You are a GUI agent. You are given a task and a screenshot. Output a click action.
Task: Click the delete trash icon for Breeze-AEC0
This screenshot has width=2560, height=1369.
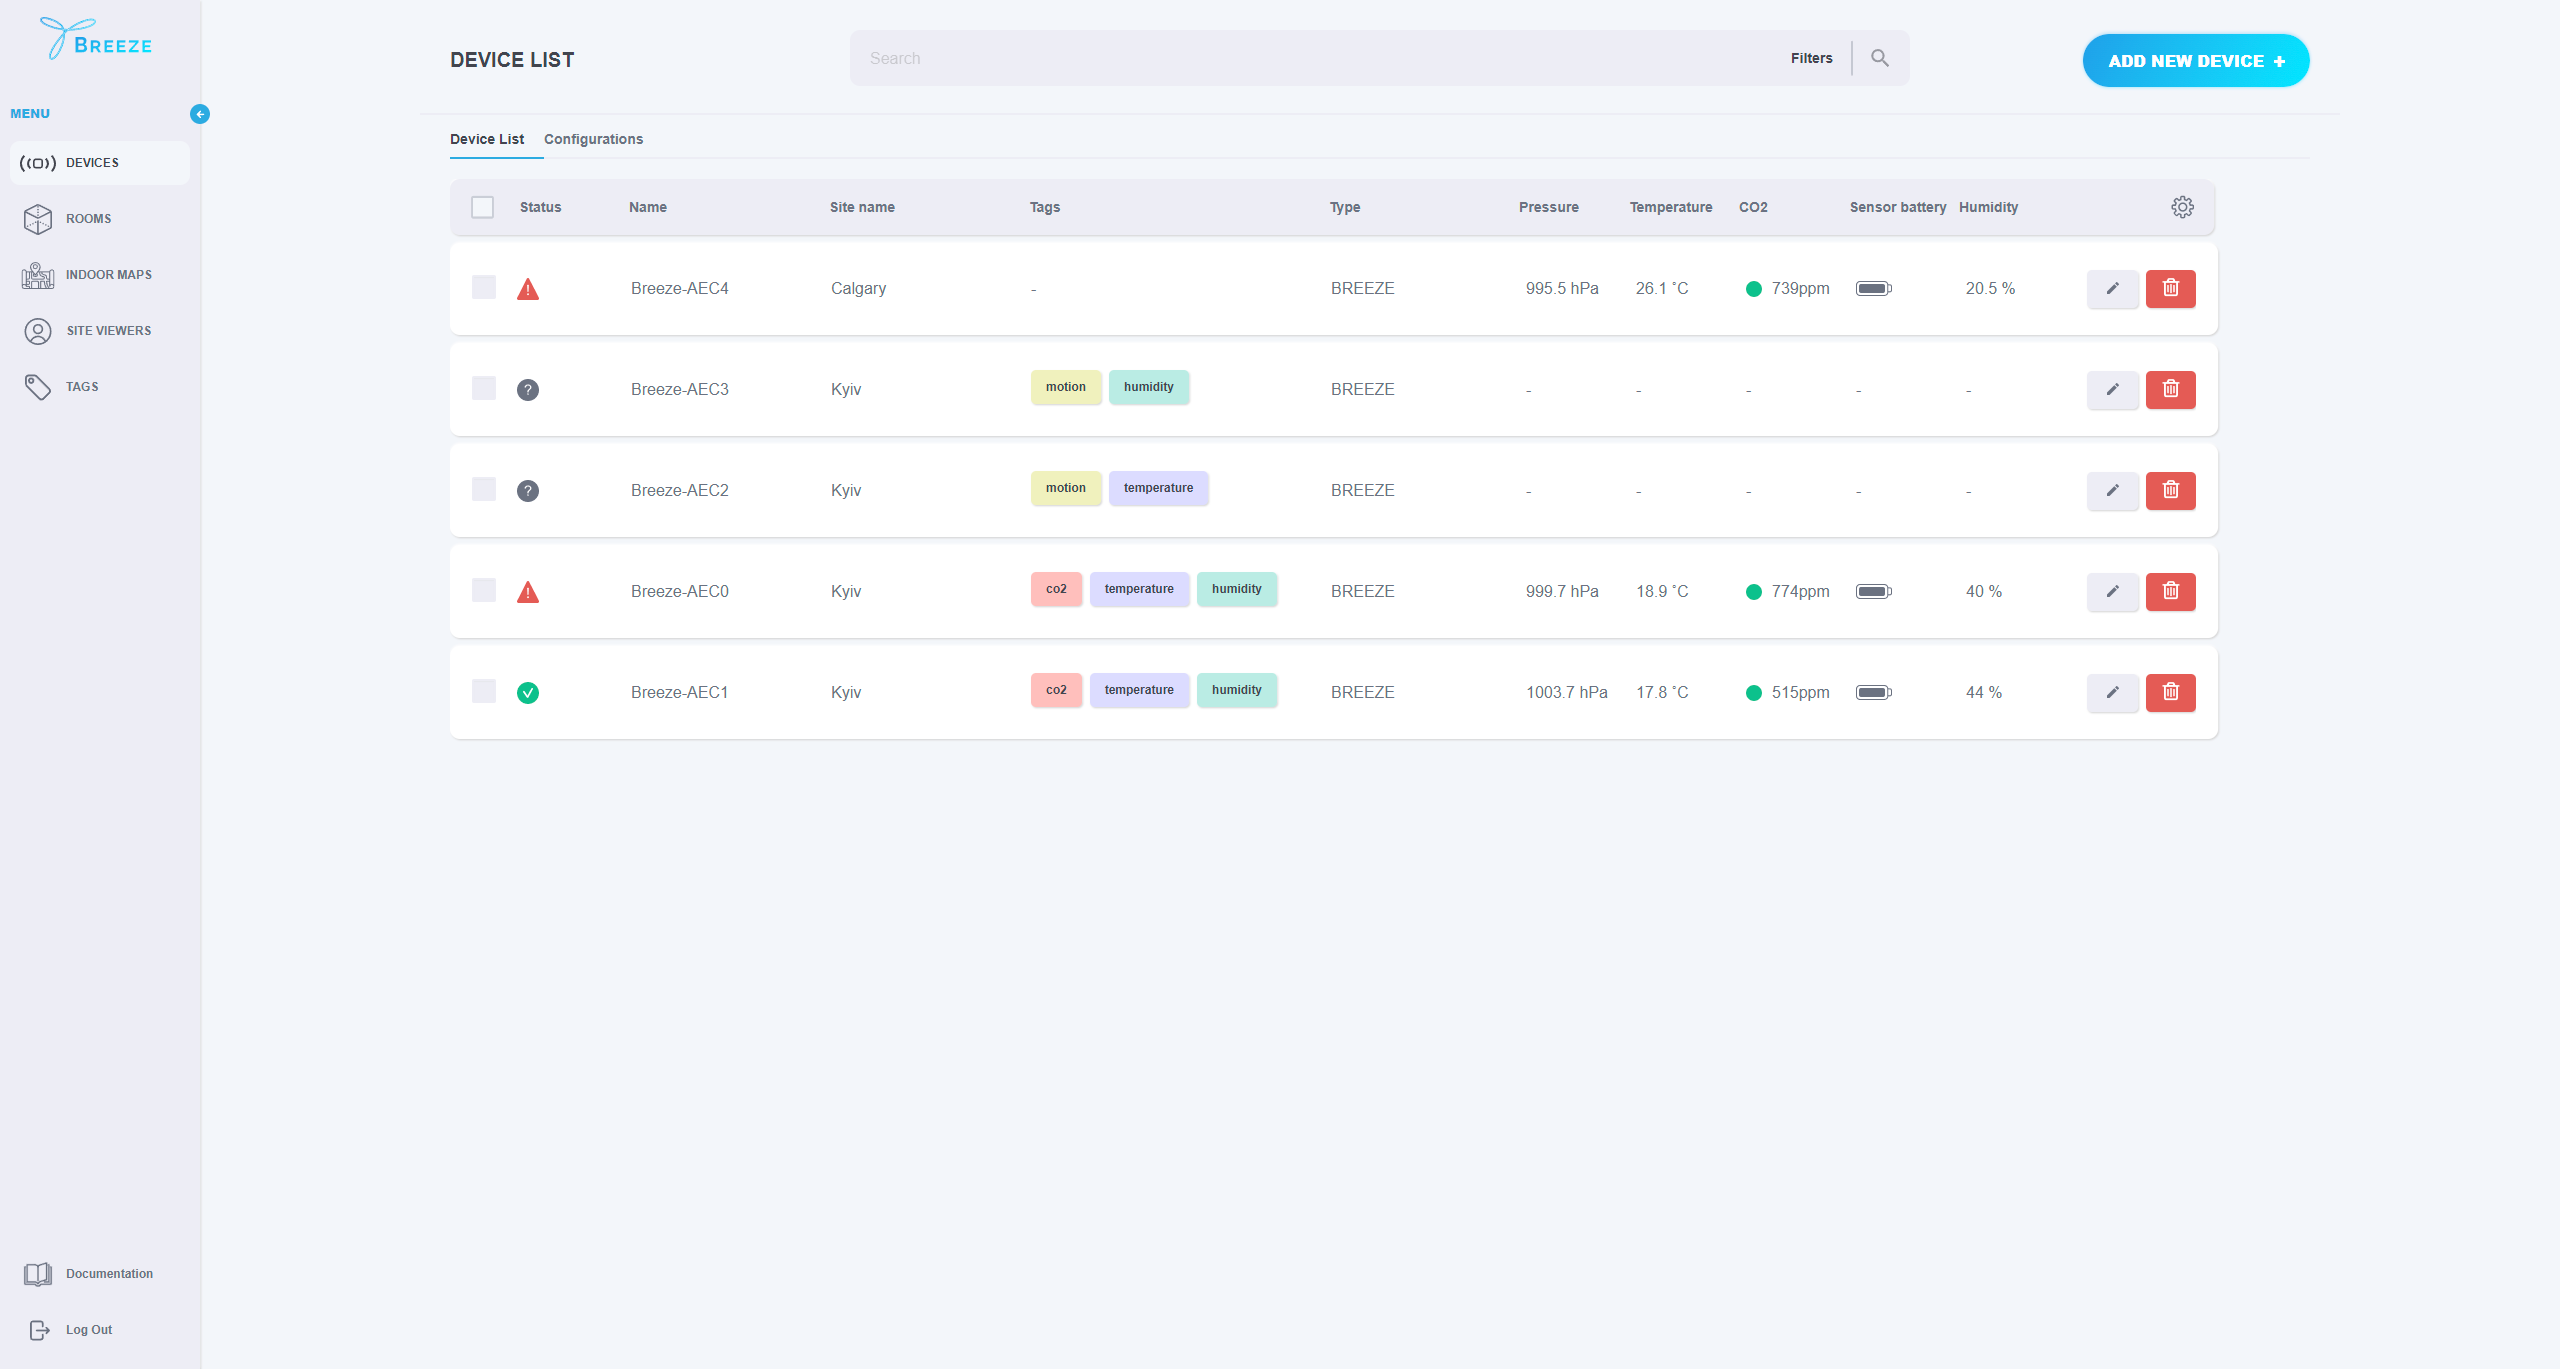(2171, 591)
